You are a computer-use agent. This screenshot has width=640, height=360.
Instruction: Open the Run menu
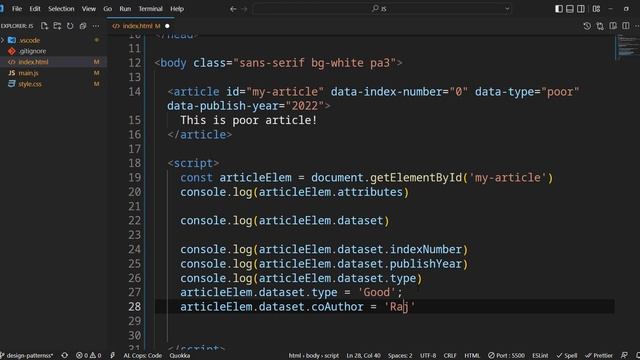(x=125, y=9)
